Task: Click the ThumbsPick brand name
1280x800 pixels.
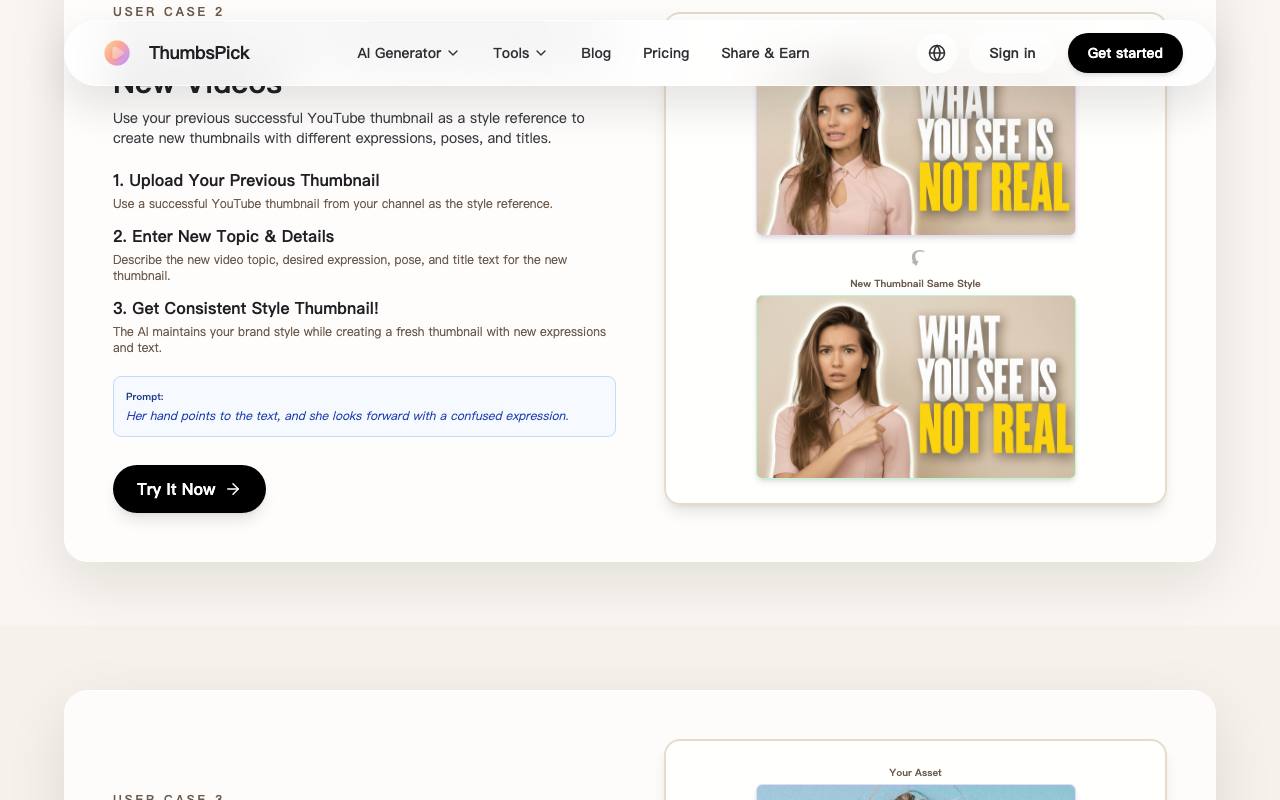Action: point(199,53)
